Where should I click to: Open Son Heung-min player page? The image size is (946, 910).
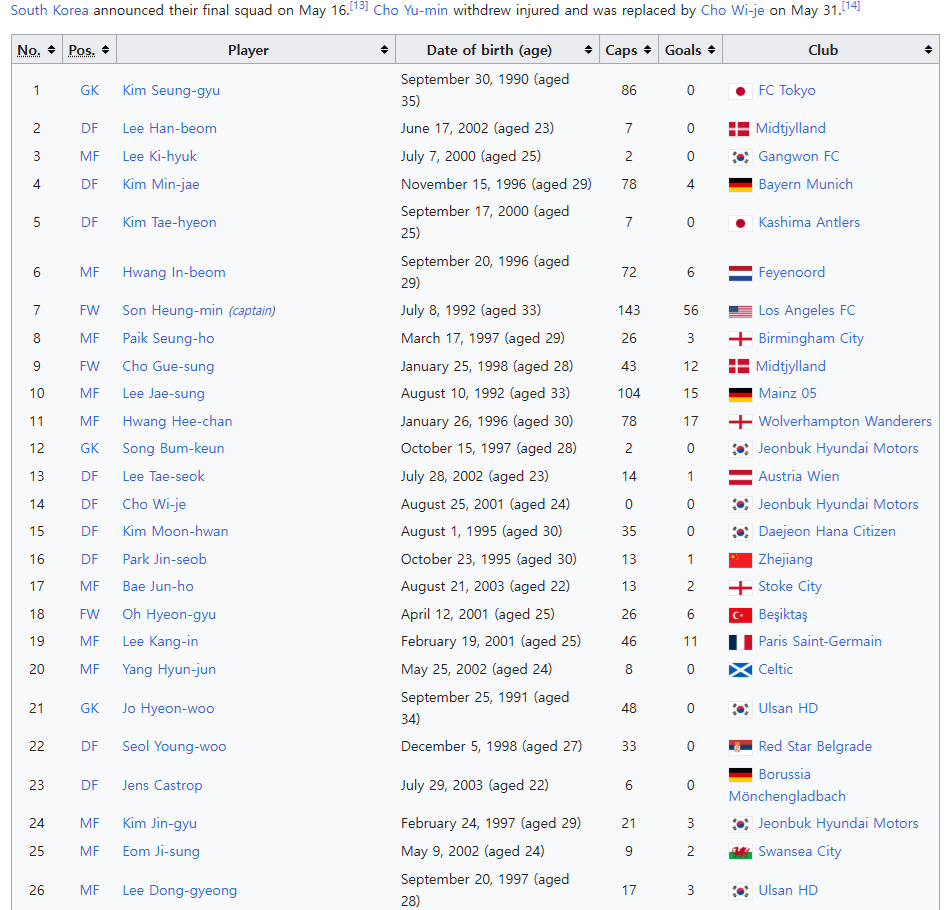173,310
